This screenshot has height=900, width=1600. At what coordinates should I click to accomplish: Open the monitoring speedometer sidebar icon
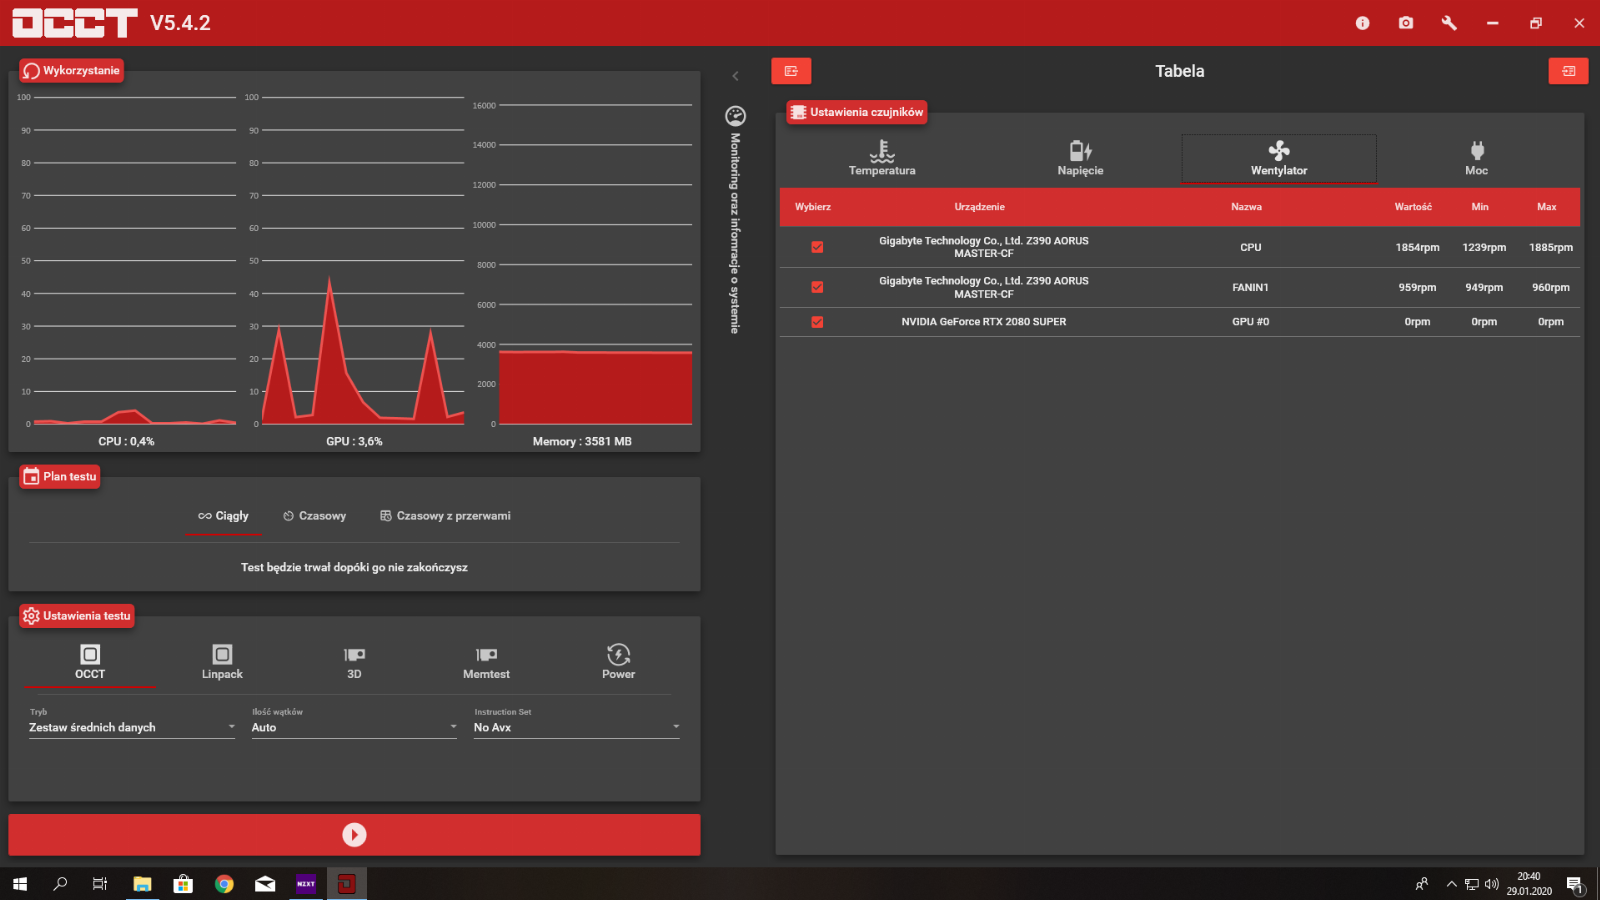735,116
